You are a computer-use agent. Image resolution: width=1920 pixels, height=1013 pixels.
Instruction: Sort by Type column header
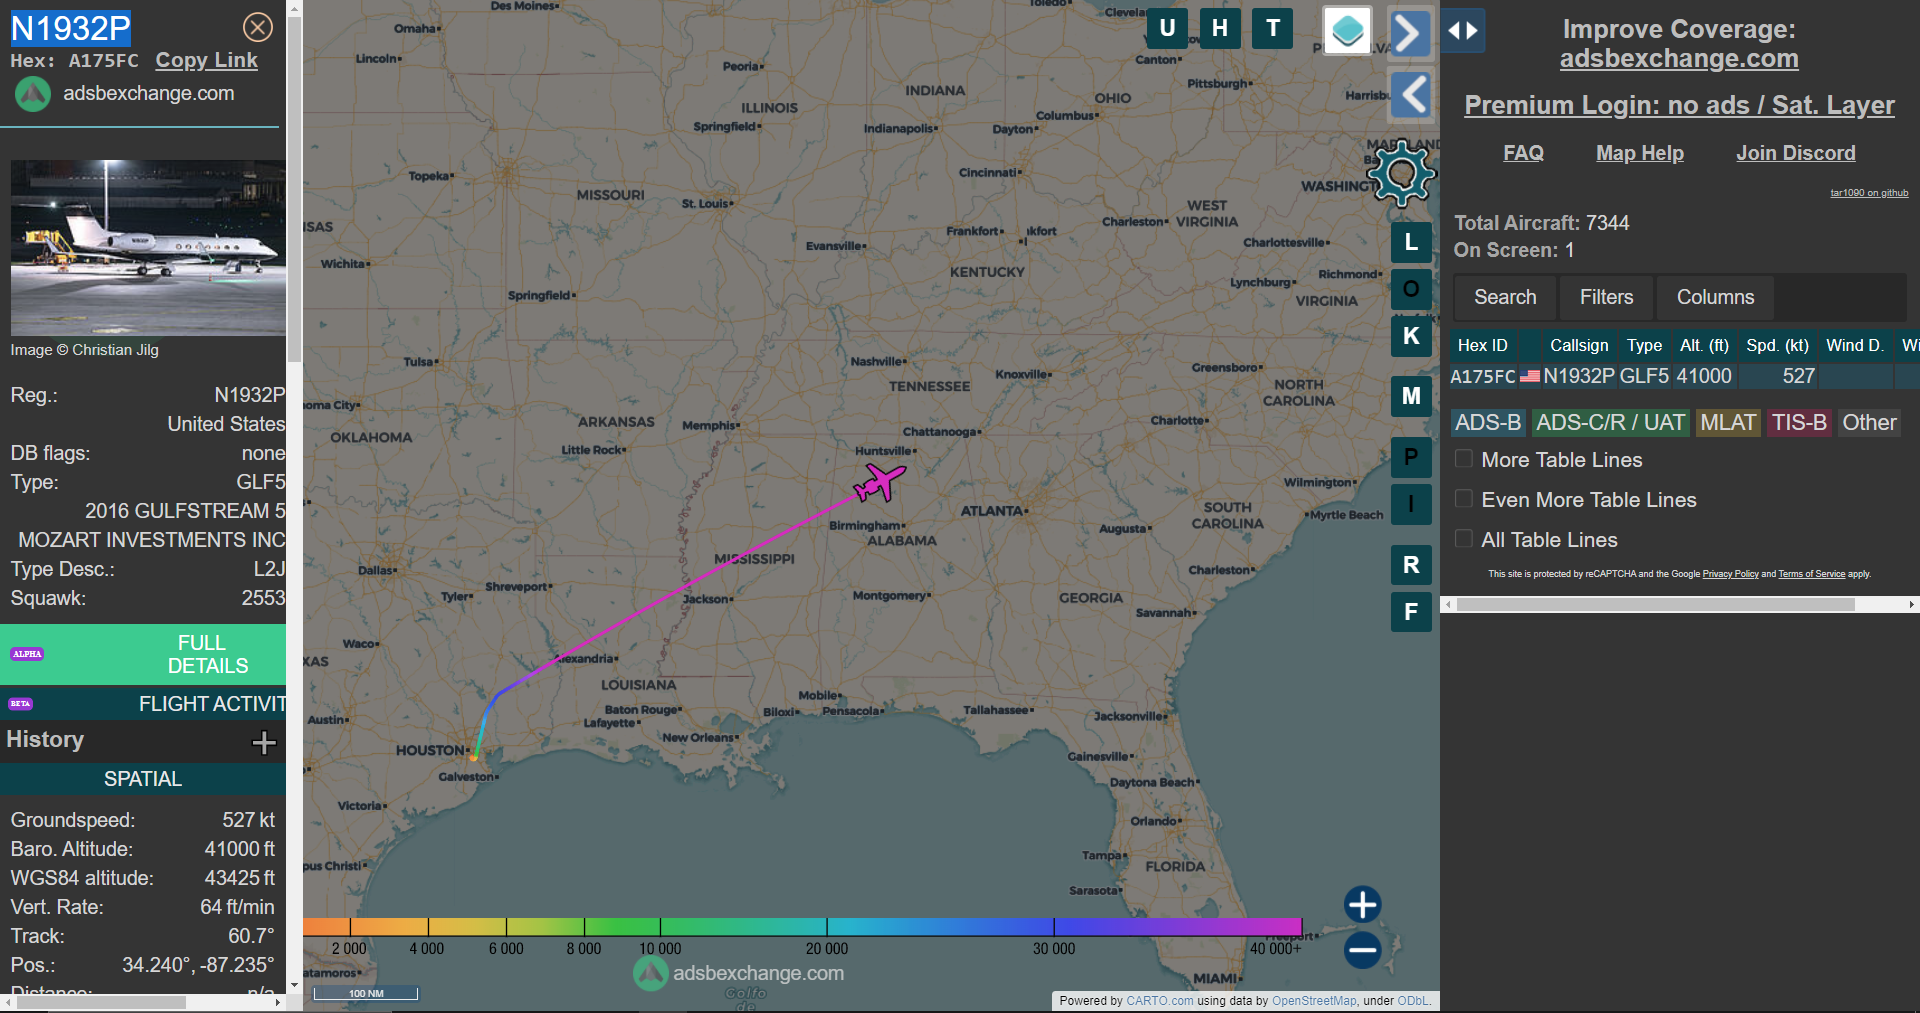point(1644,345)
